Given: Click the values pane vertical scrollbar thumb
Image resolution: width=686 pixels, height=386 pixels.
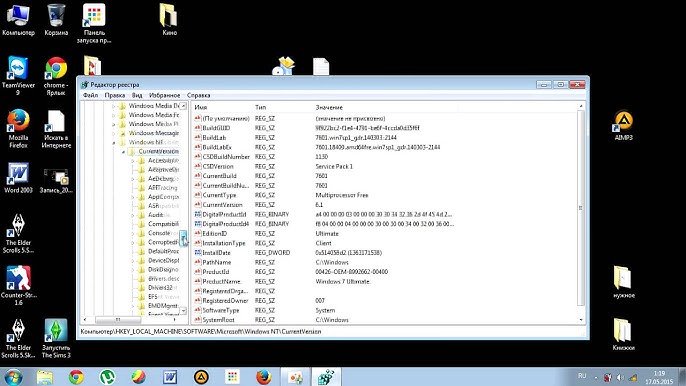Looking at the screenshot, I should 581,208.
